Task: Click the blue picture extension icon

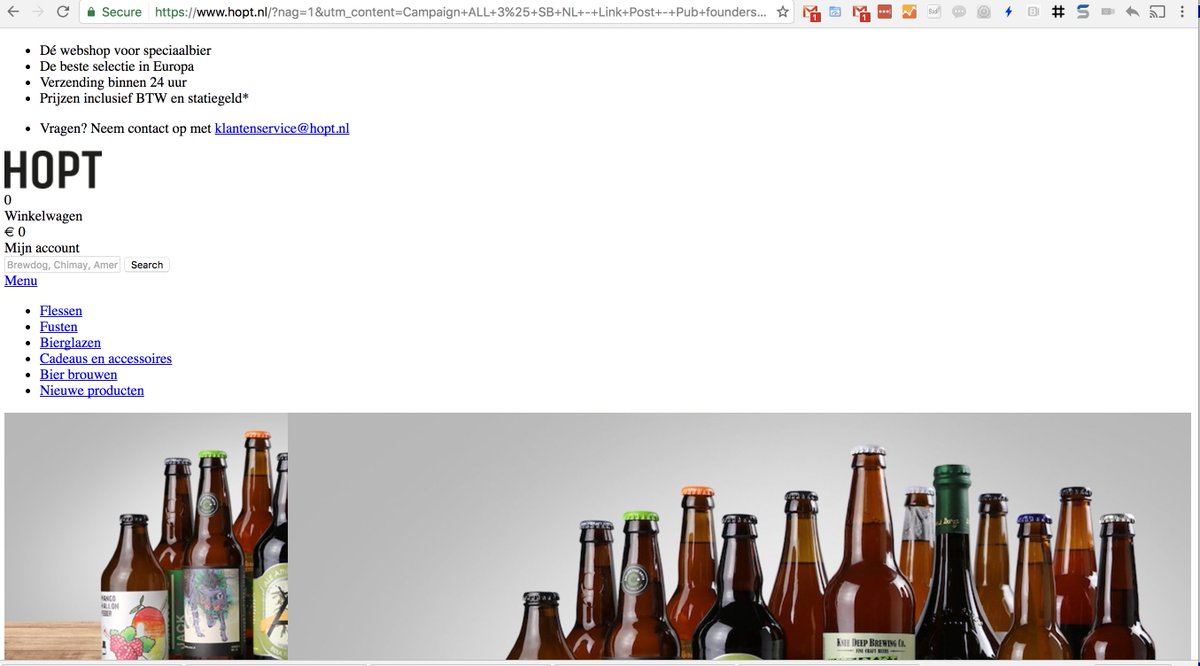Action: pos(835,12)
